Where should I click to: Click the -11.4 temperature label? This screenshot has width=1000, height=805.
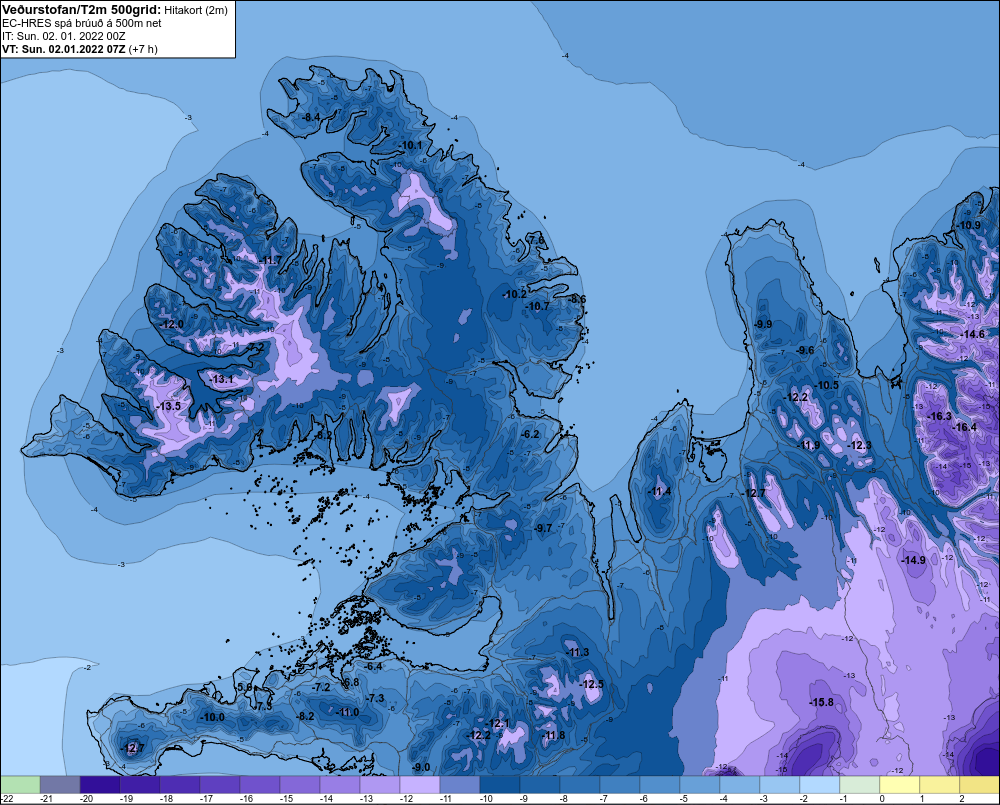point(660,492)
